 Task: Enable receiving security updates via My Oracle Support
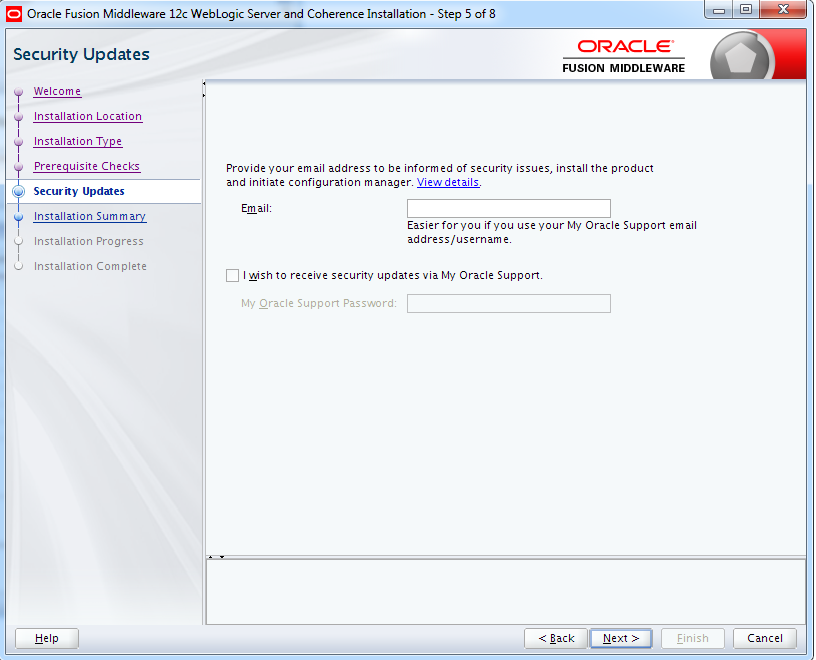coord(232,275)
